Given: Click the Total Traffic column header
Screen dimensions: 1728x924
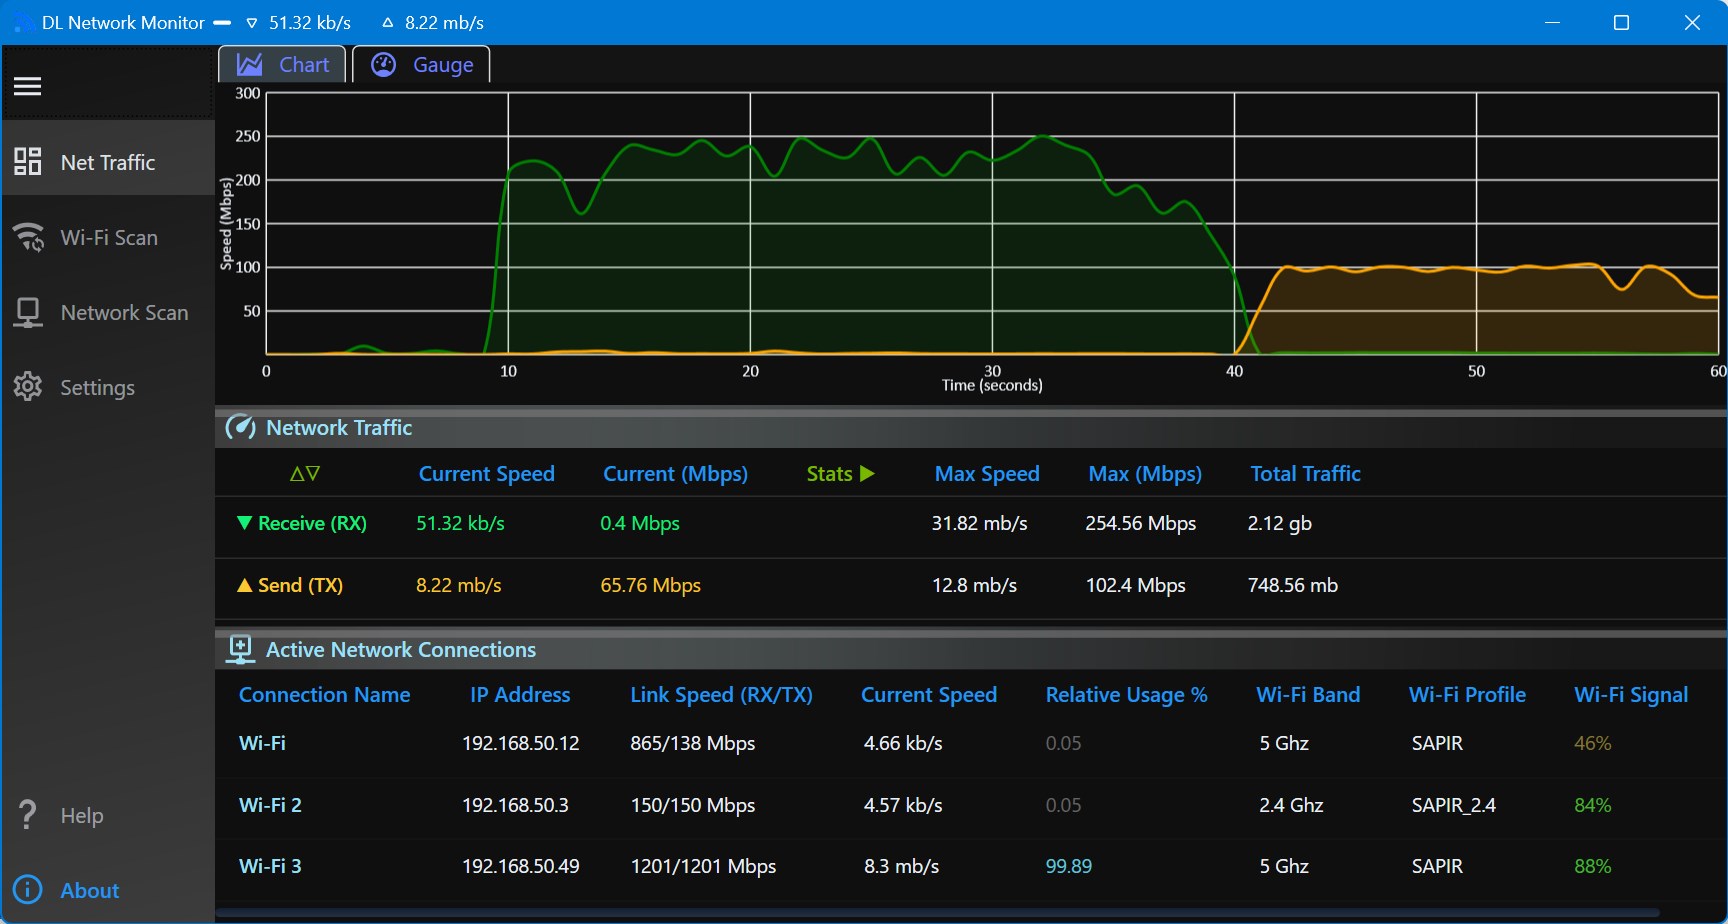Looking at the screenshot, I should pyautogui.click(x=1306, y=474).
